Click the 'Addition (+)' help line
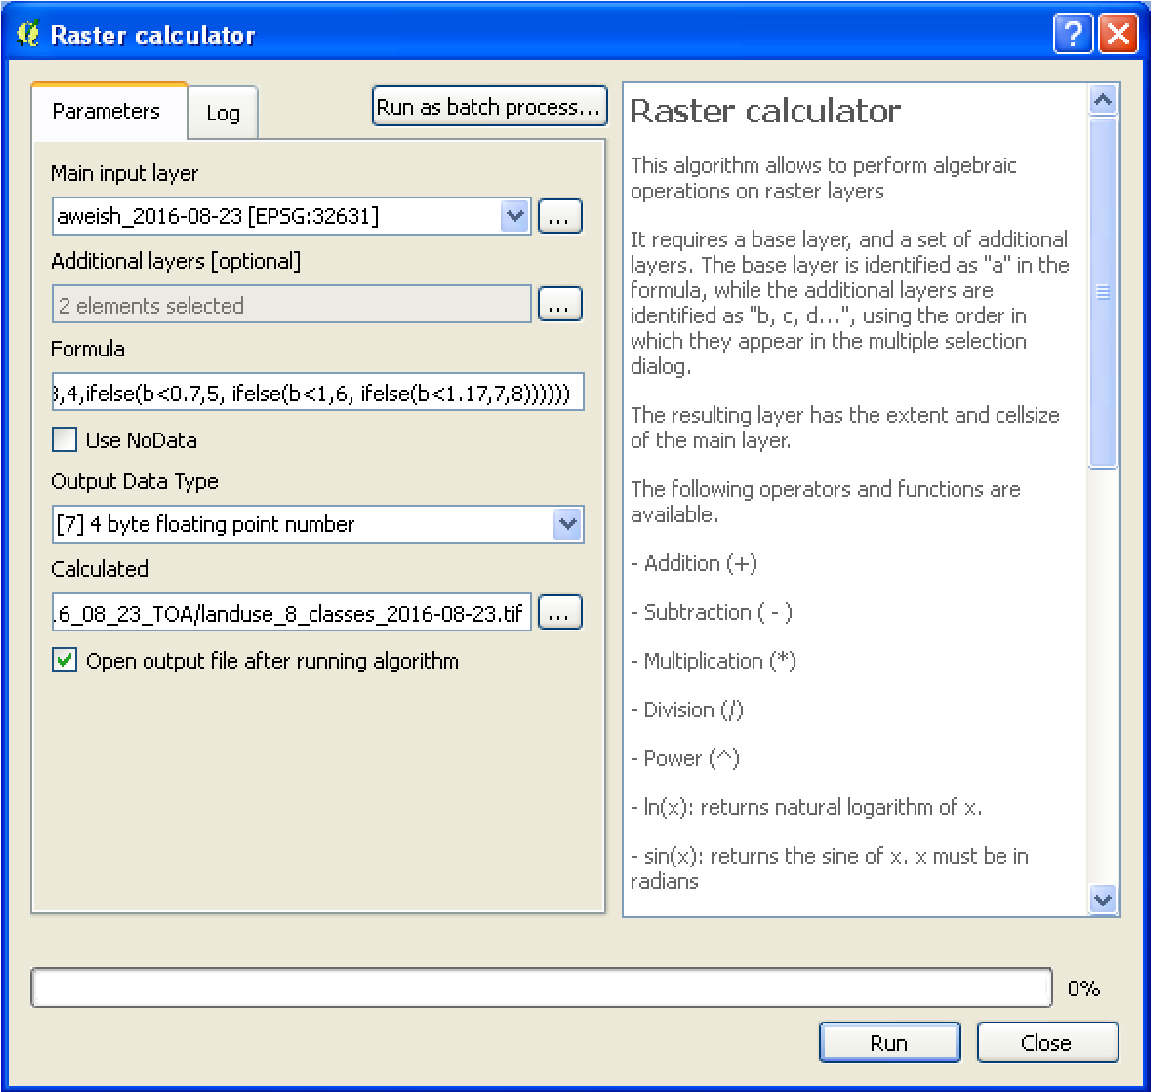 694,564
